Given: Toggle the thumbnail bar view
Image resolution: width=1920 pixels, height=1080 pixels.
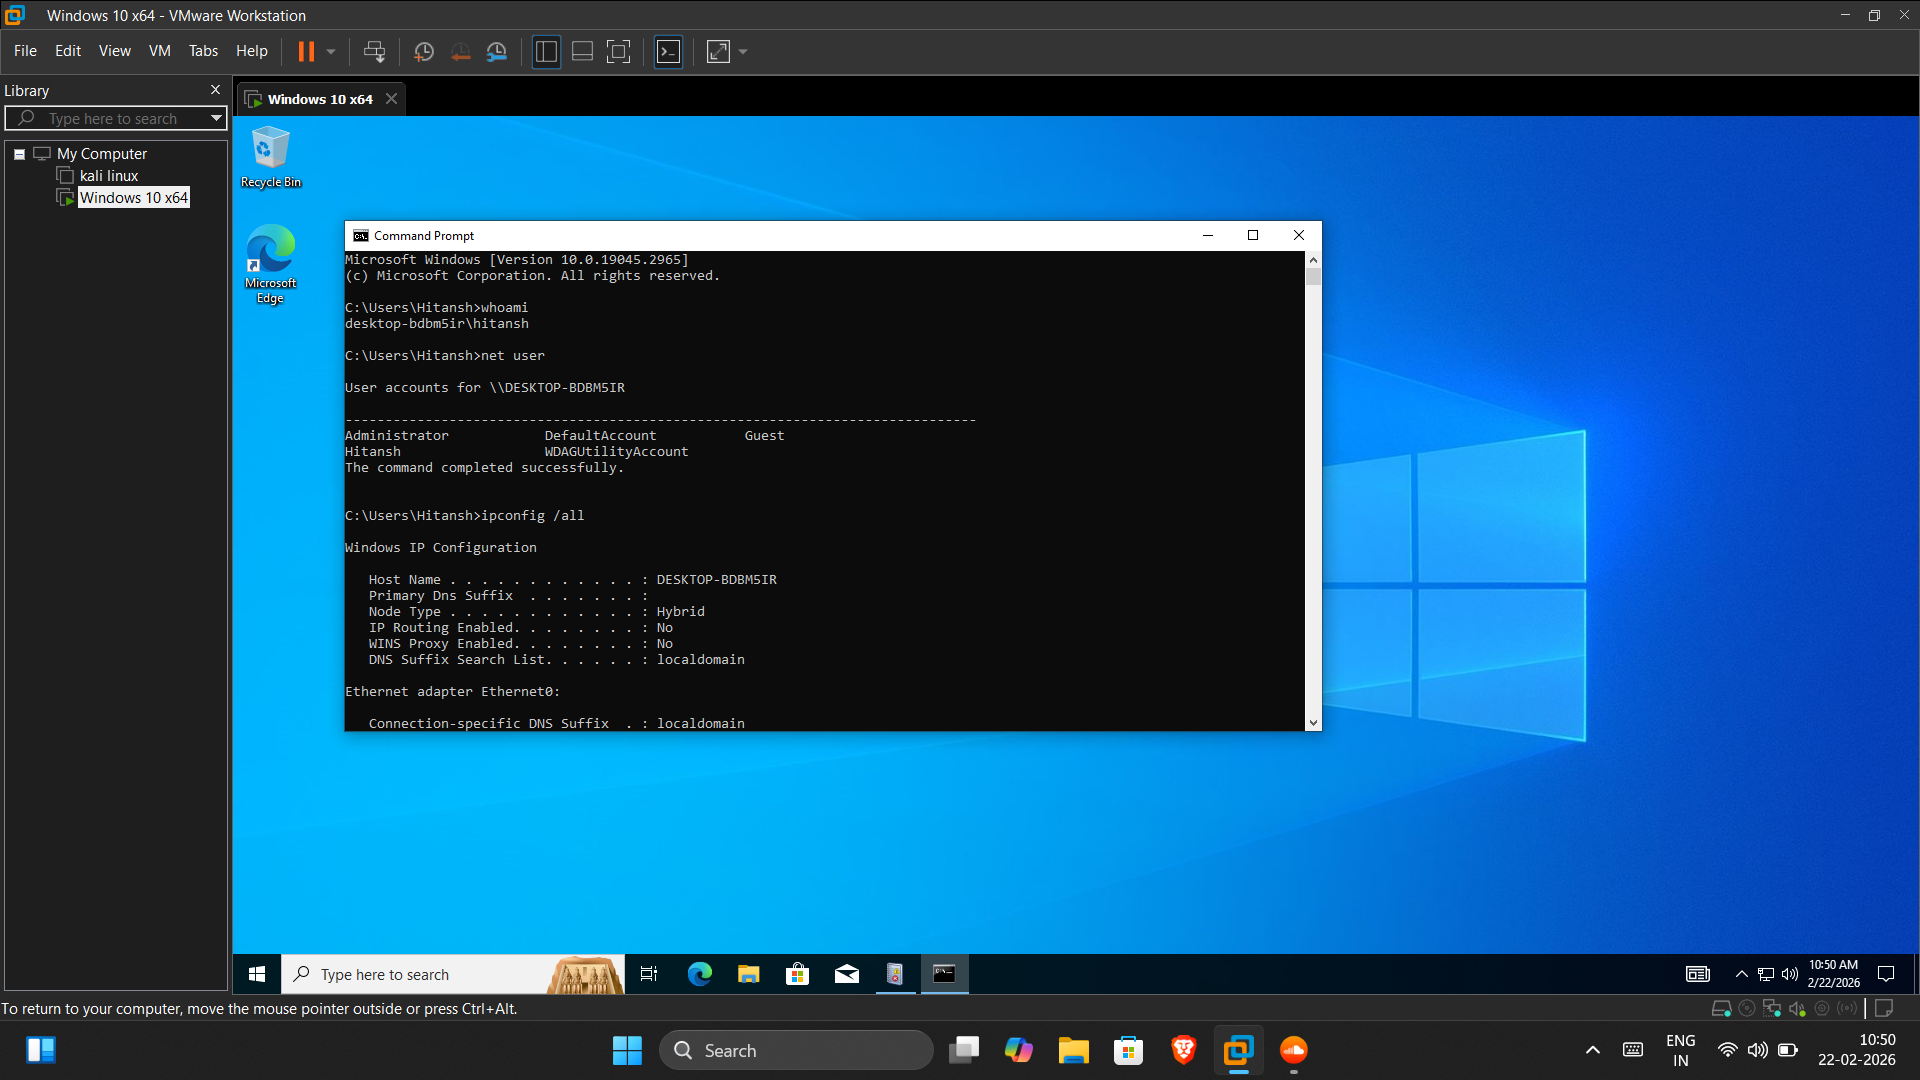Looking at the screenshot, I should coord(582,51).
